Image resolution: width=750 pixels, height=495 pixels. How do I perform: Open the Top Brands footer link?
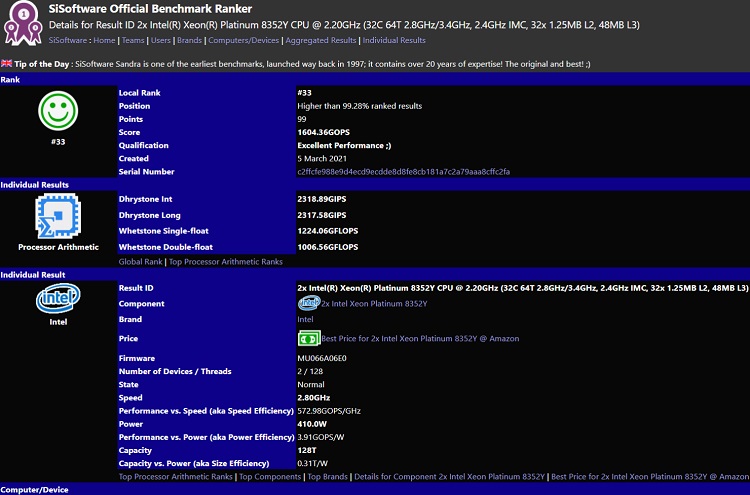coord(327,477)
